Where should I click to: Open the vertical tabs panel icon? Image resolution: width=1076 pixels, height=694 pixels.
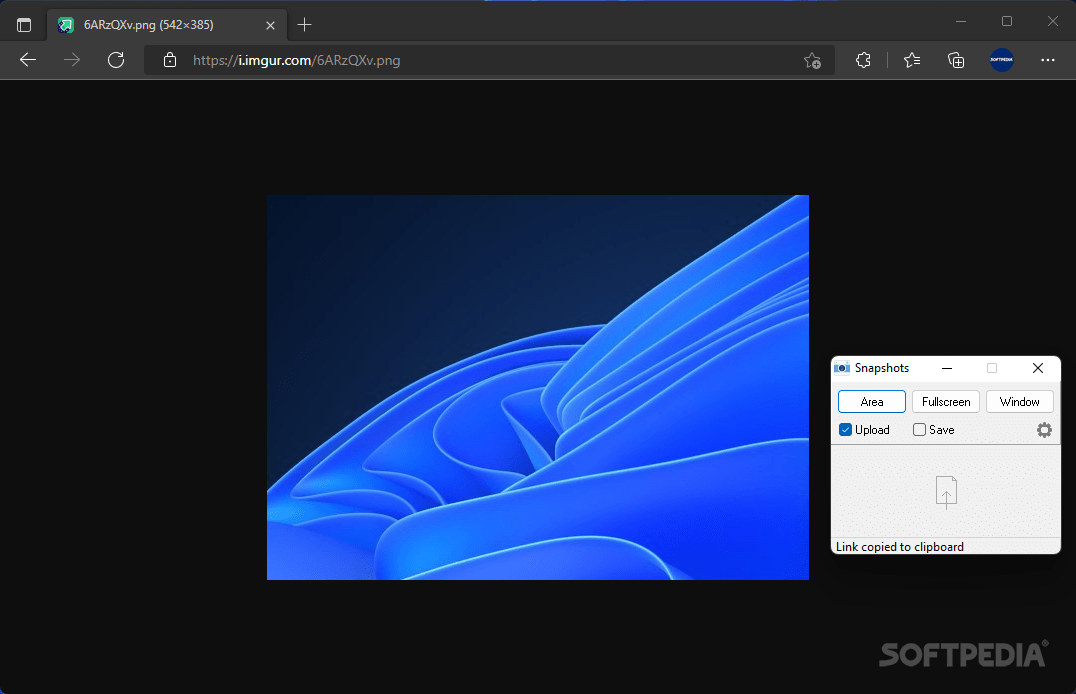coord(24,25)
